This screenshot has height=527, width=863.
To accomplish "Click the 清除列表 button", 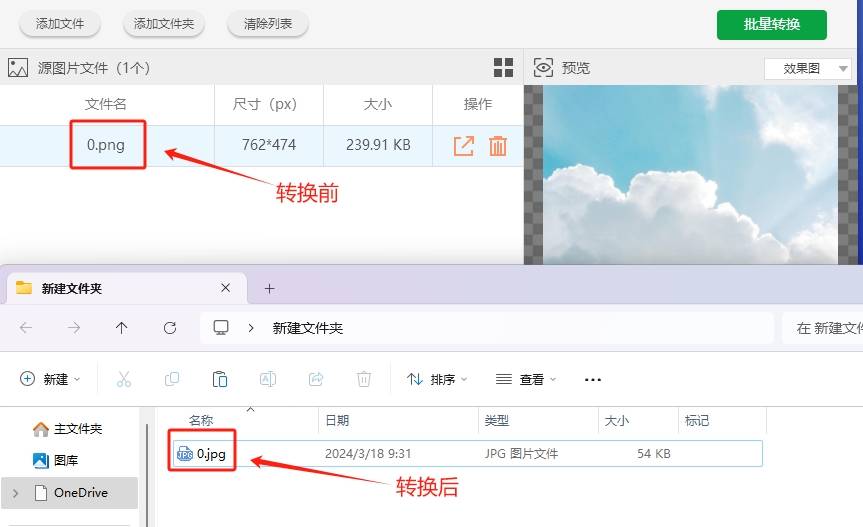I will tap(267, 24).
